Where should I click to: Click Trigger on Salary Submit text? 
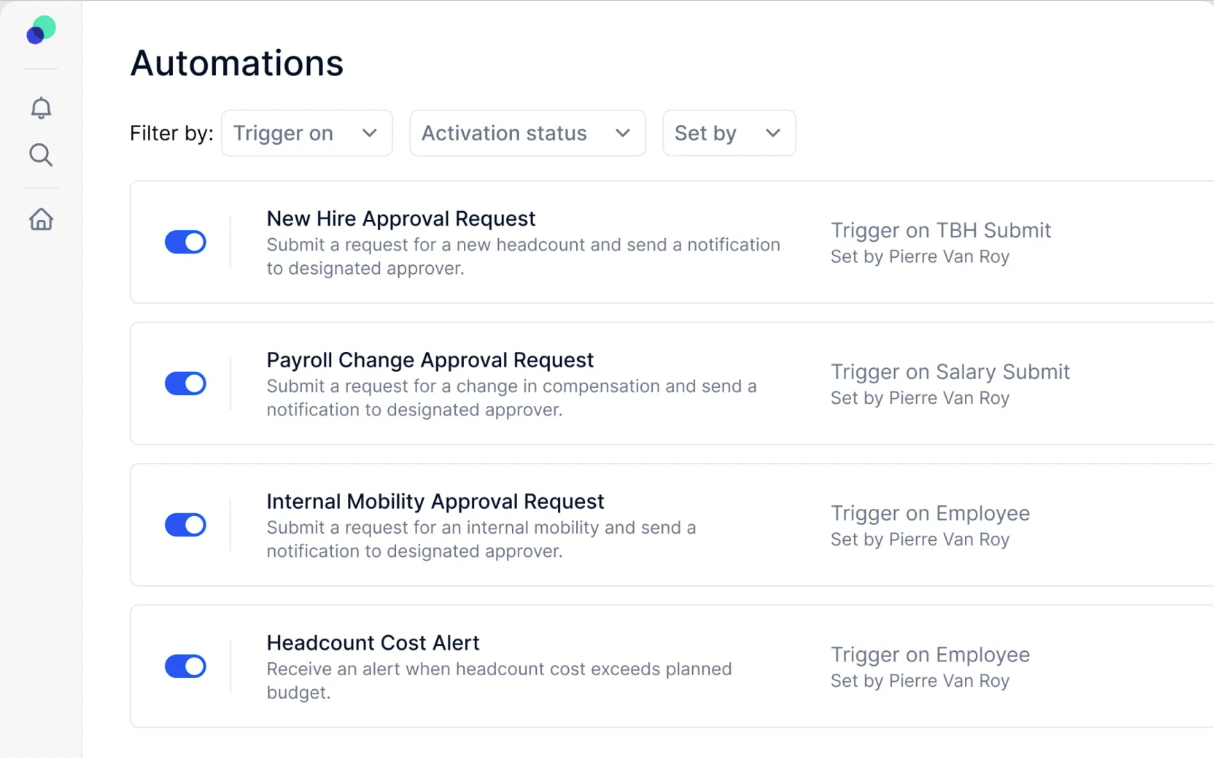click(x=950, y=372)
